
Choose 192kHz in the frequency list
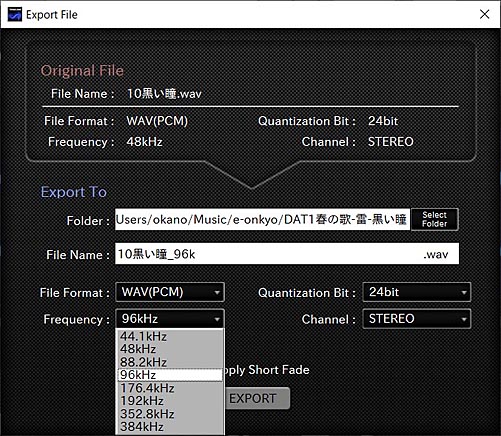click(170, 401)
